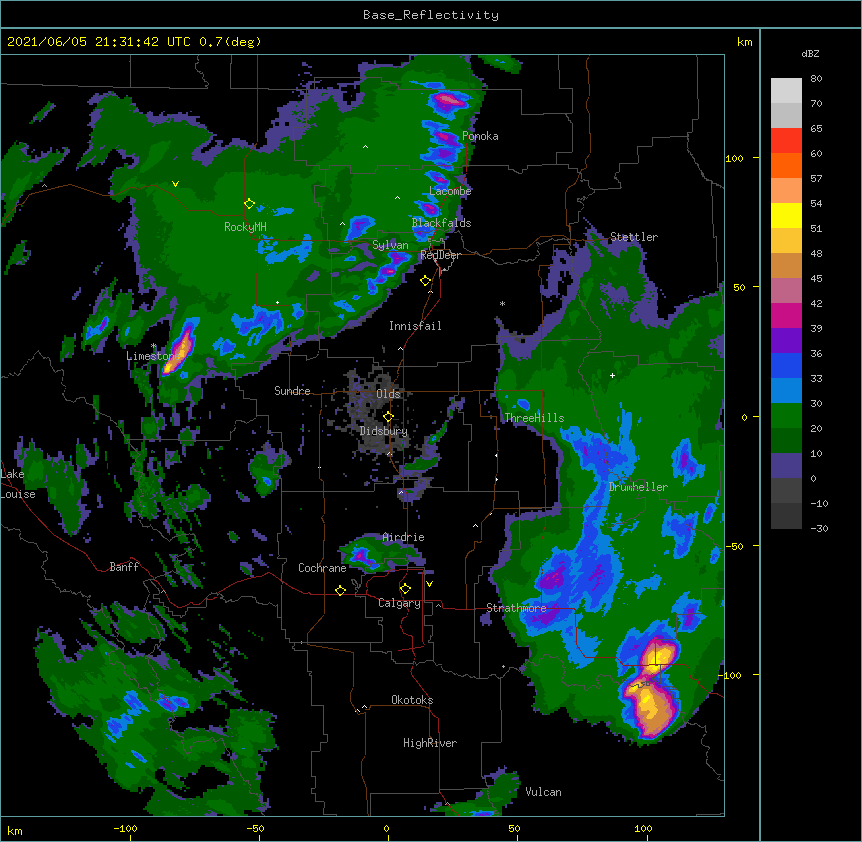The image size is (862, 842).
Task: Click the Lacombe city label
Action: (x=450, y=191)
